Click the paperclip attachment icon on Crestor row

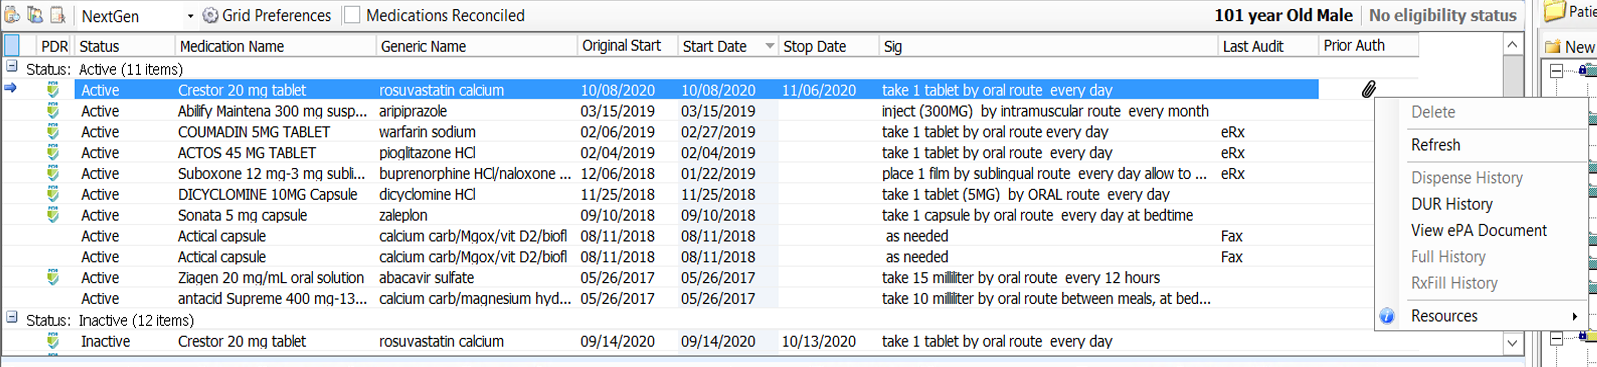(x=1368, y=89)
